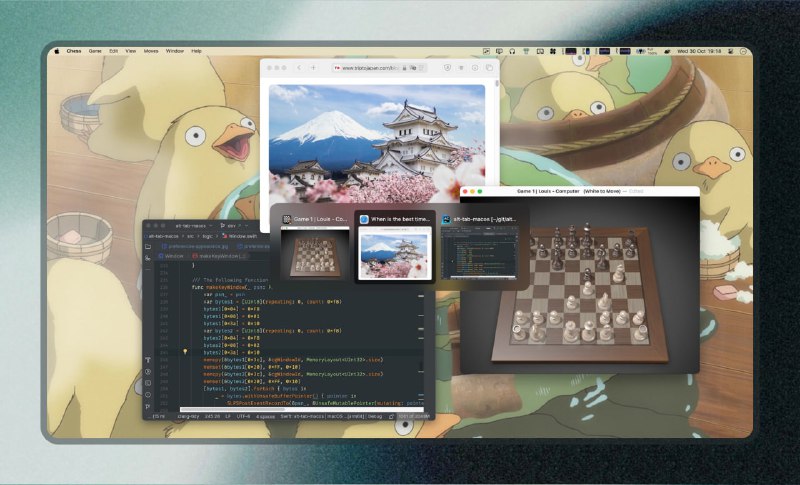The height and width of the screenshot is (485, 800).
Task: Open the Moves menu
Action: point(151,50)
